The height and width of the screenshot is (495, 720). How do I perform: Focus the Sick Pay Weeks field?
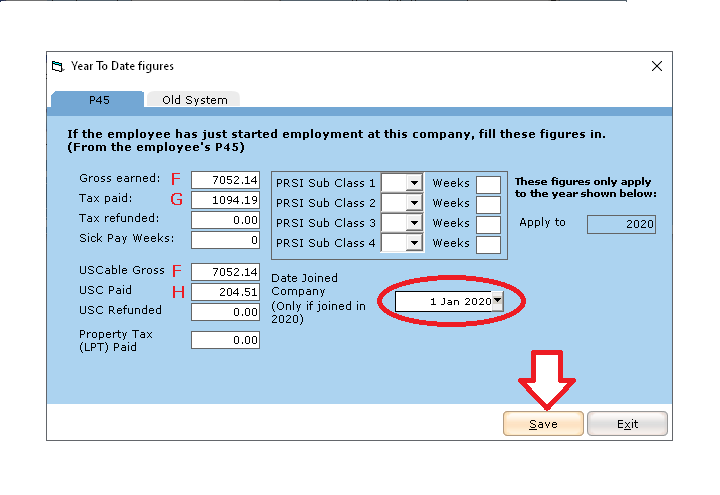tap(225, 240)
